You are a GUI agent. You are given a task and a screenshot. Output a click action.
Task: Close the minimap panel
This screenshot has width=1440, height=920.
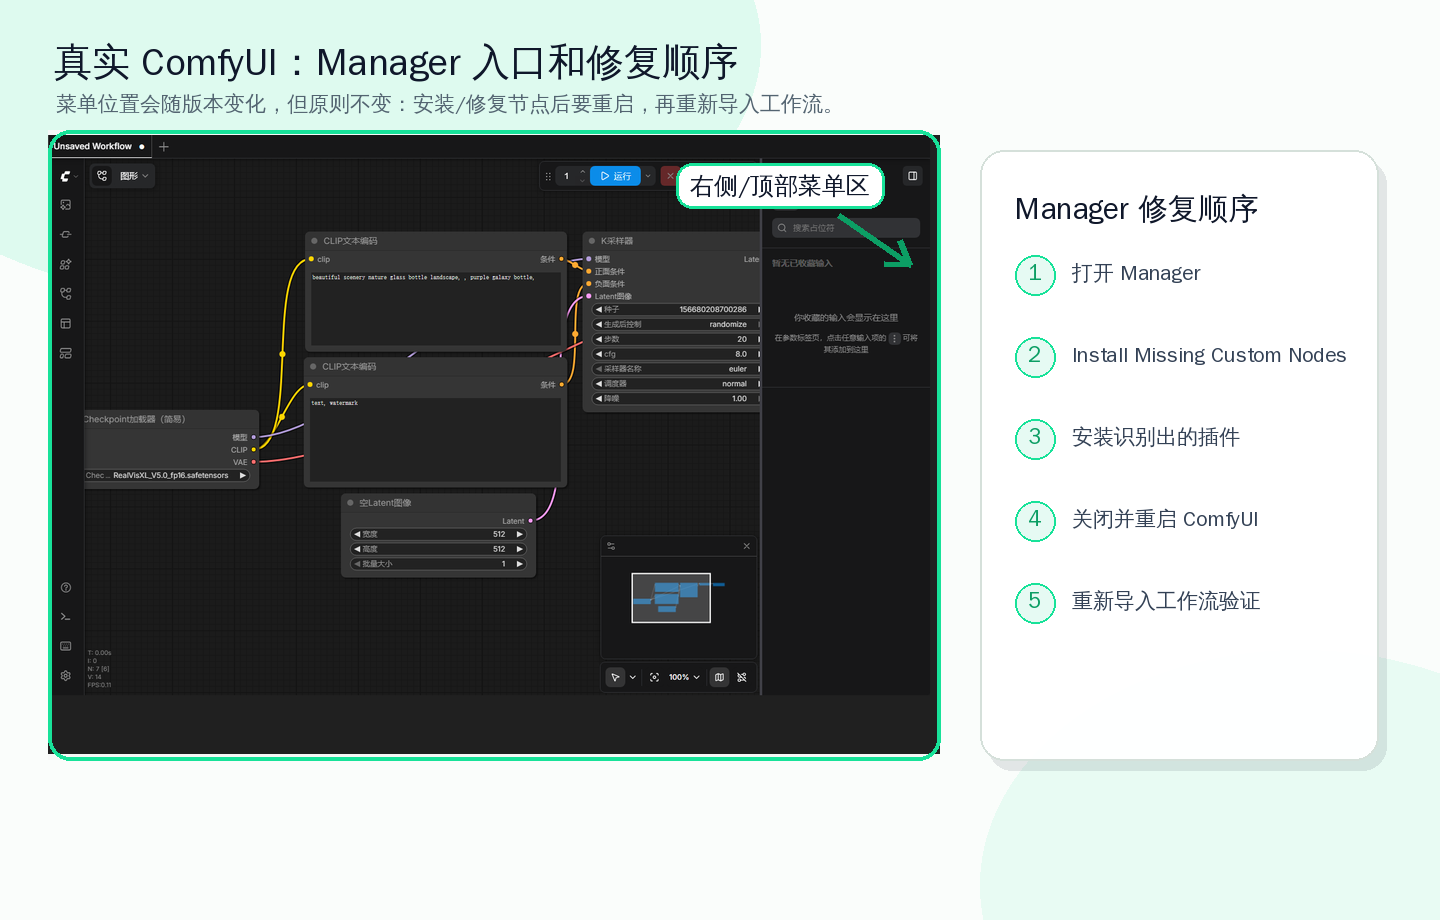746,546
